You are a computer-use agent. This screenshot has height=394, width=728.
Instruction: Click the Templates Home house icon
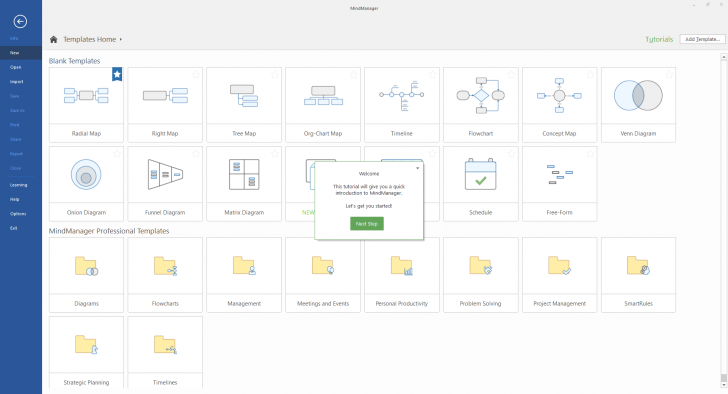54,39
